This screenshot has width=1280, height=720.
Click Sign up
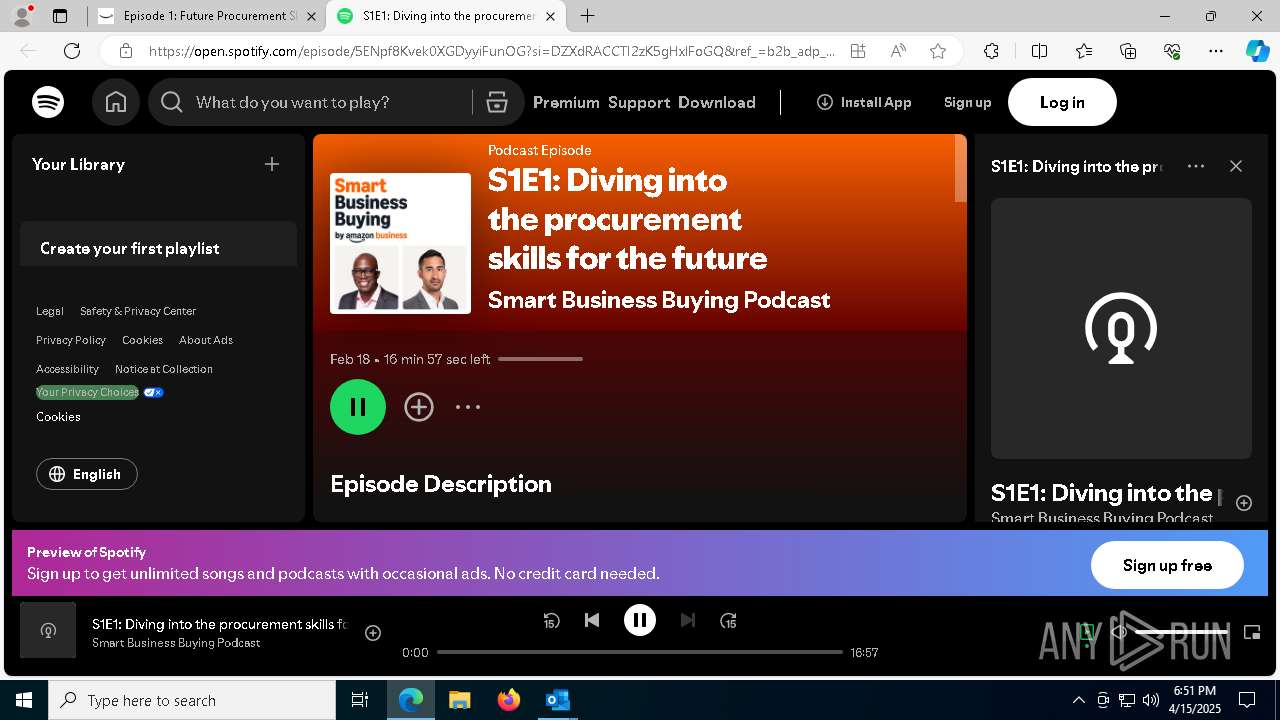coord(967,102)
